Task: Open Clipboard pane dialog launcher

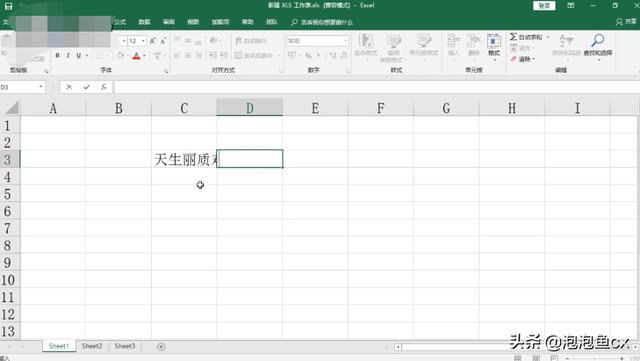Action: point(46,71)
